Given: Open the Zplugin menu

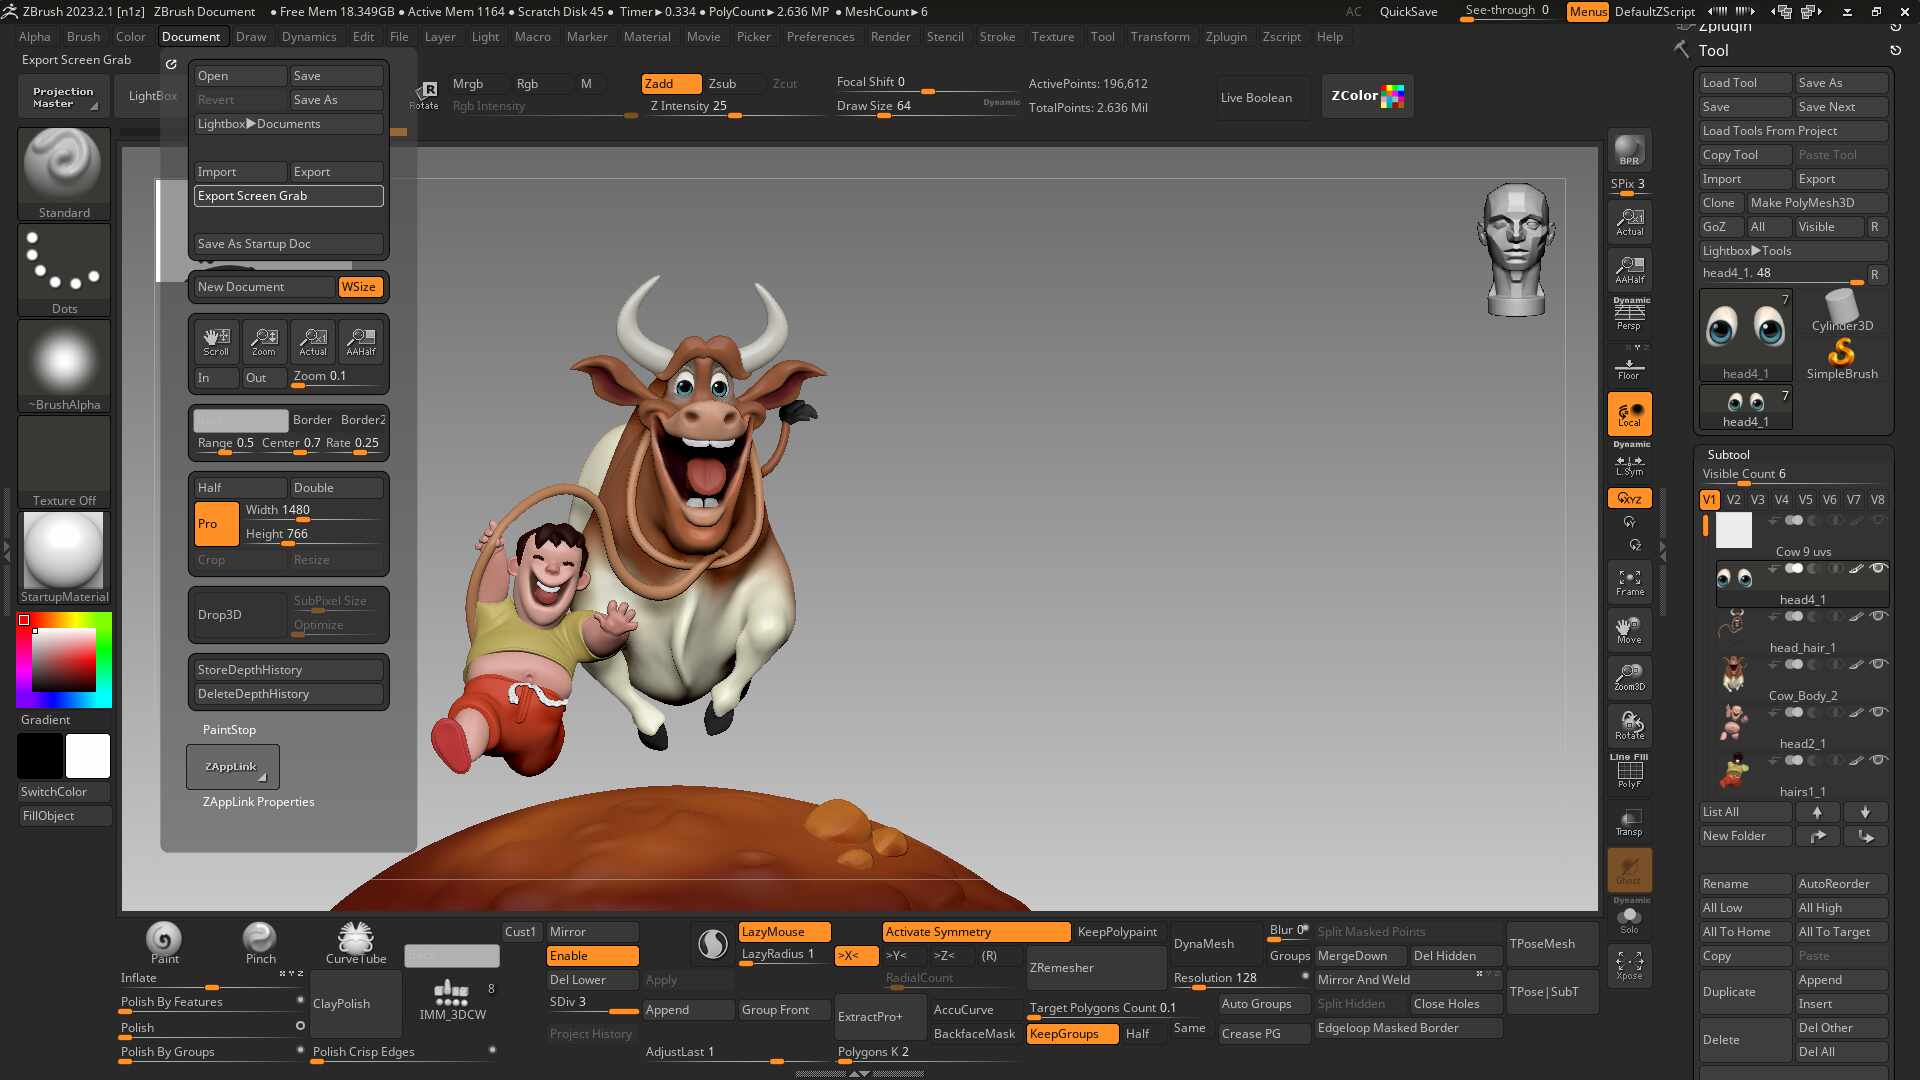Looking at the screenshot, I should click(1225, 37).
